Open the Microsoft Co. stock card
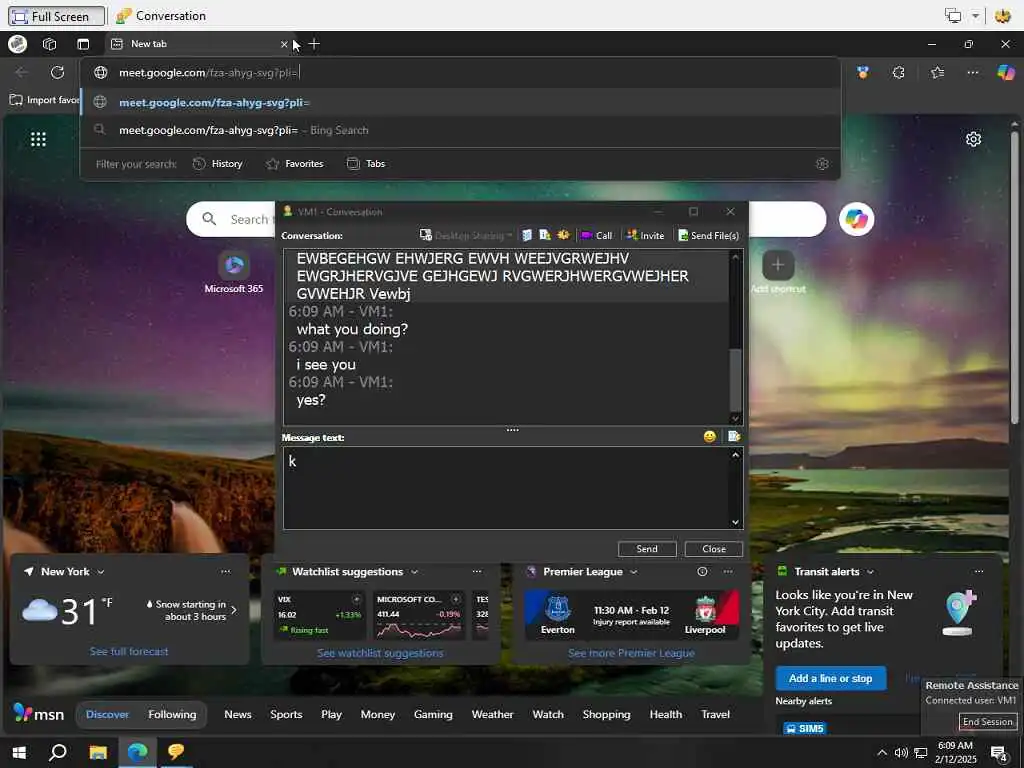 point(419,615)
